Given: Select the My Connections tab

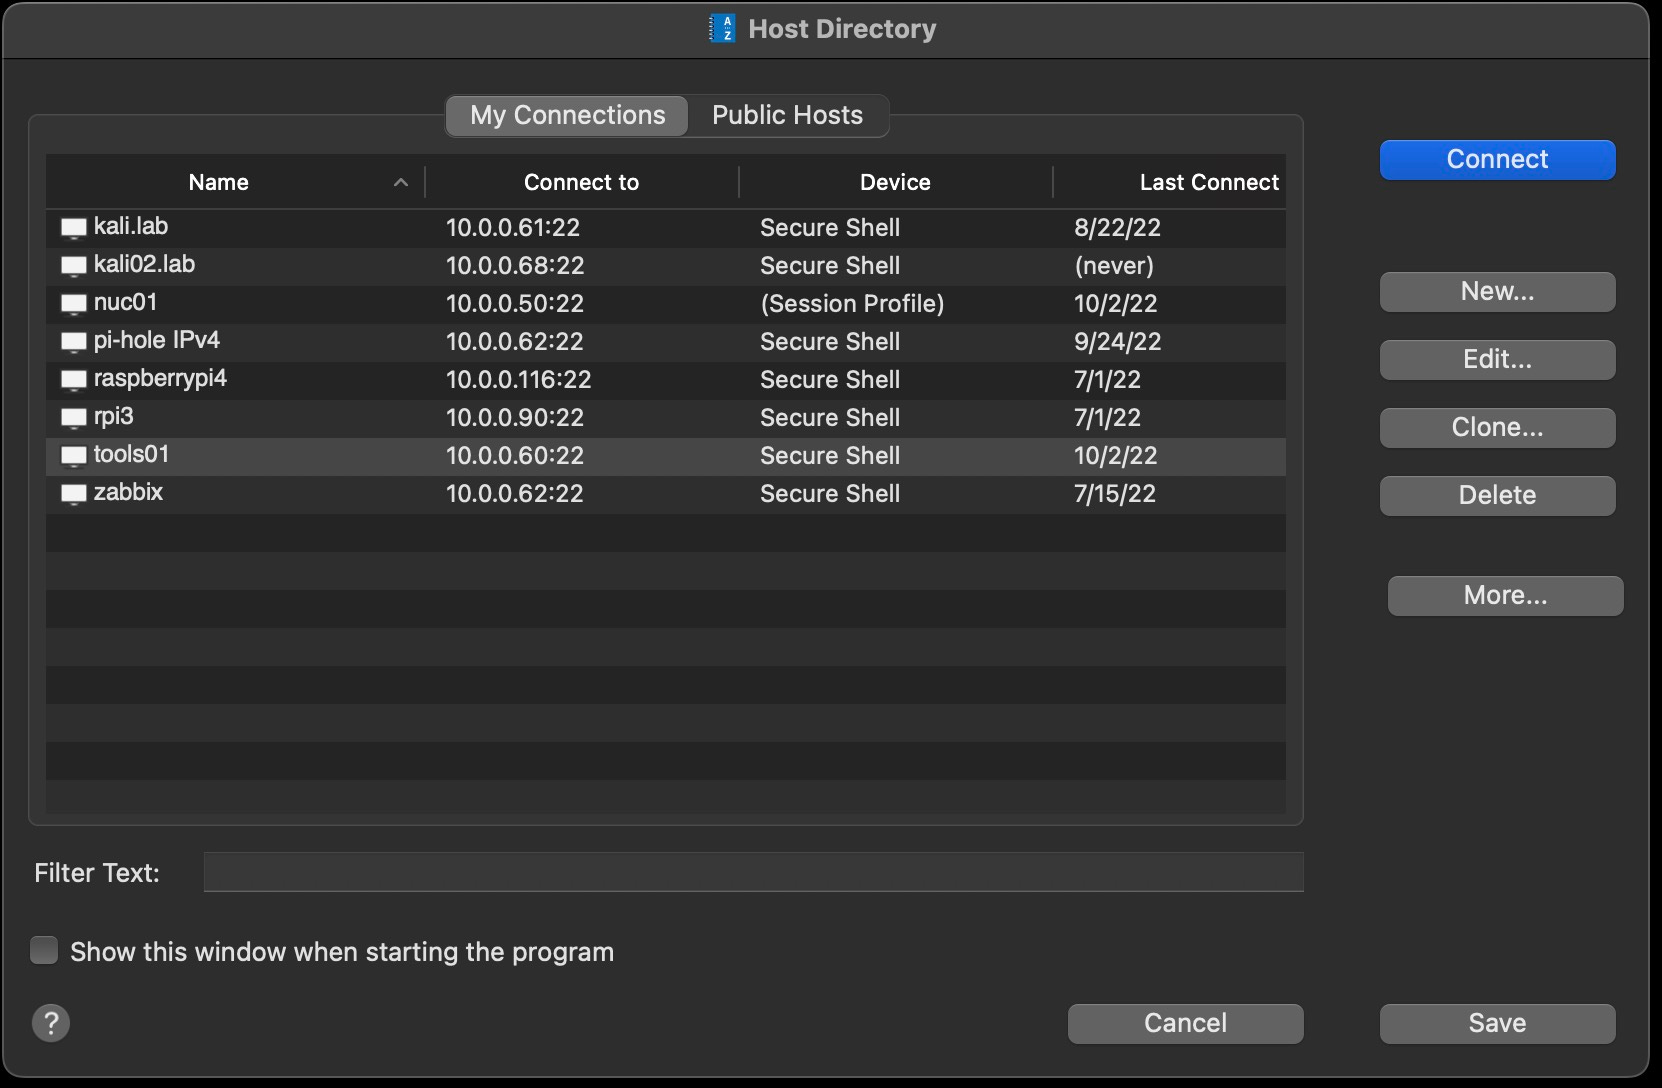Looking at the screenshot, I should click(566, 115).
